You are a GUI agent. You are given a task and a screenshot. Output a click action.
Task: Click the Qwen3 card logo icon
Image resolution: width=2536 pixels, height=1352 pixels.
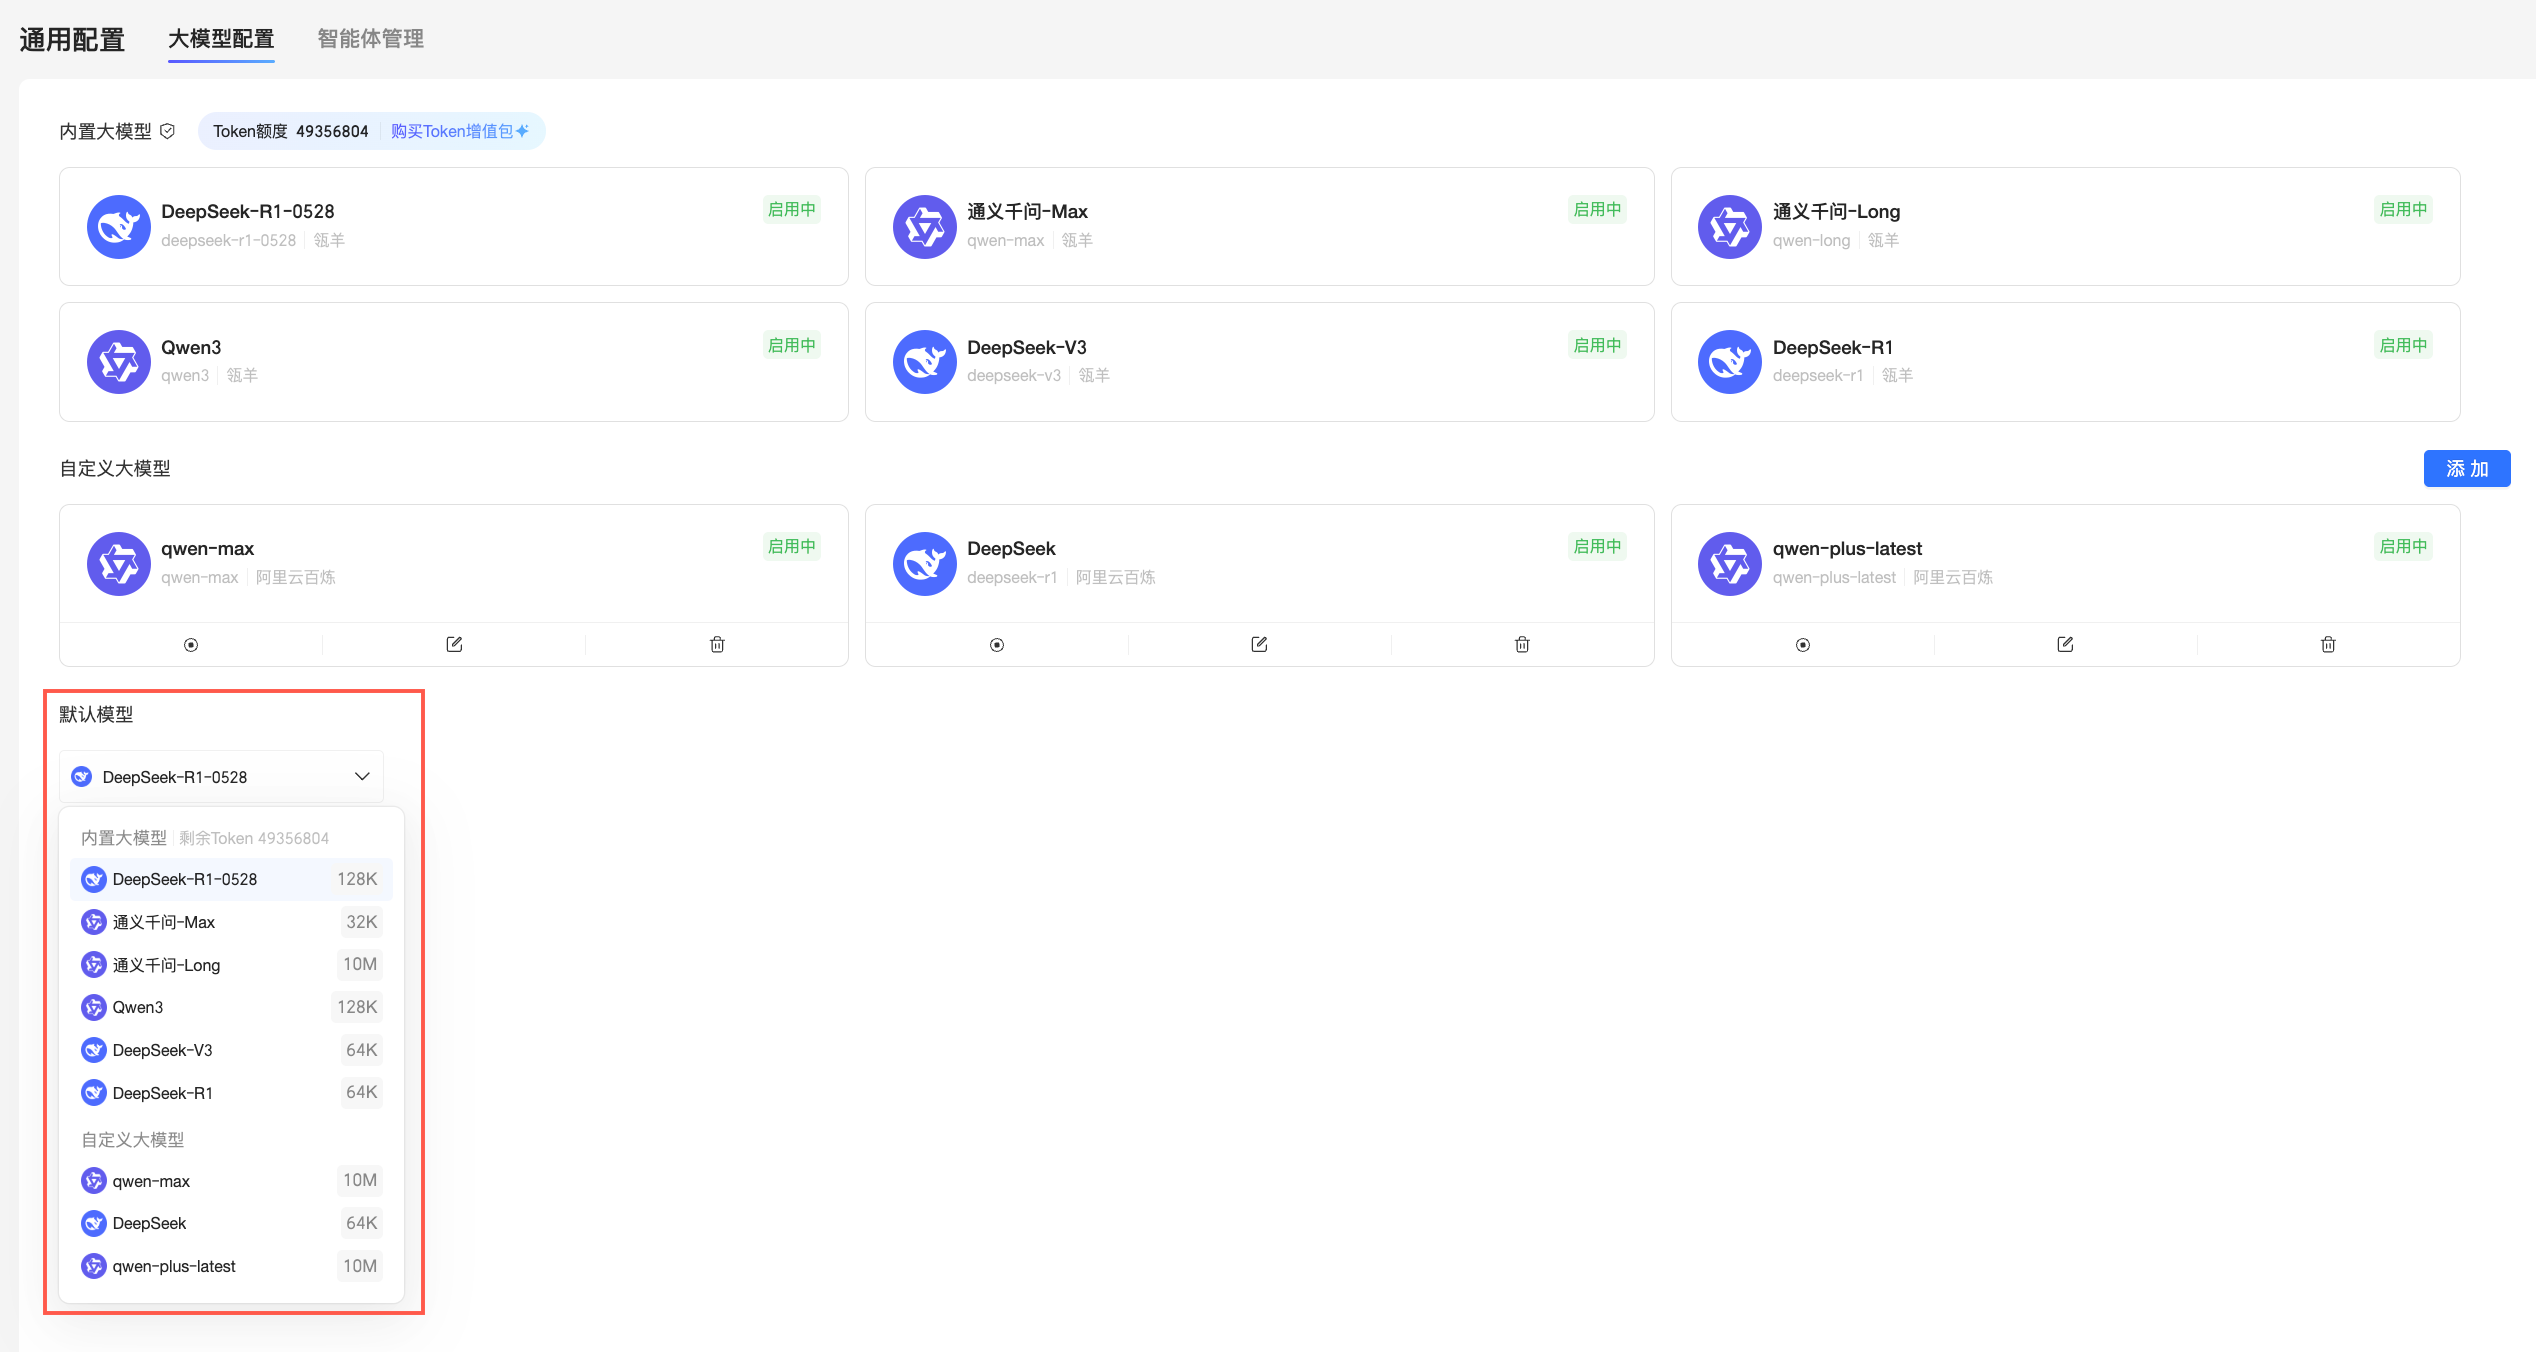tap(119, 362)
